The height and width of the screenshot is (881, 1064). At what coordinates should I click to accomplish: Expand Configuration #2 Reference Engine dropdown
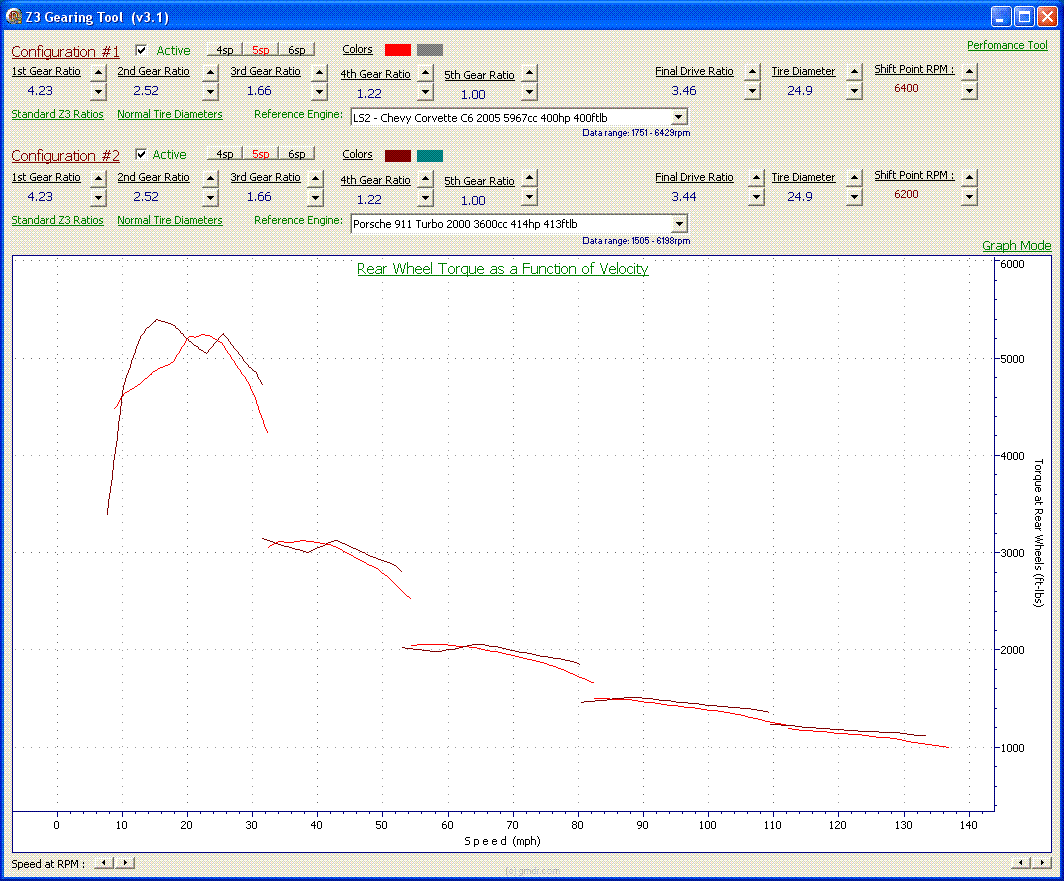[x=679, y=224]
